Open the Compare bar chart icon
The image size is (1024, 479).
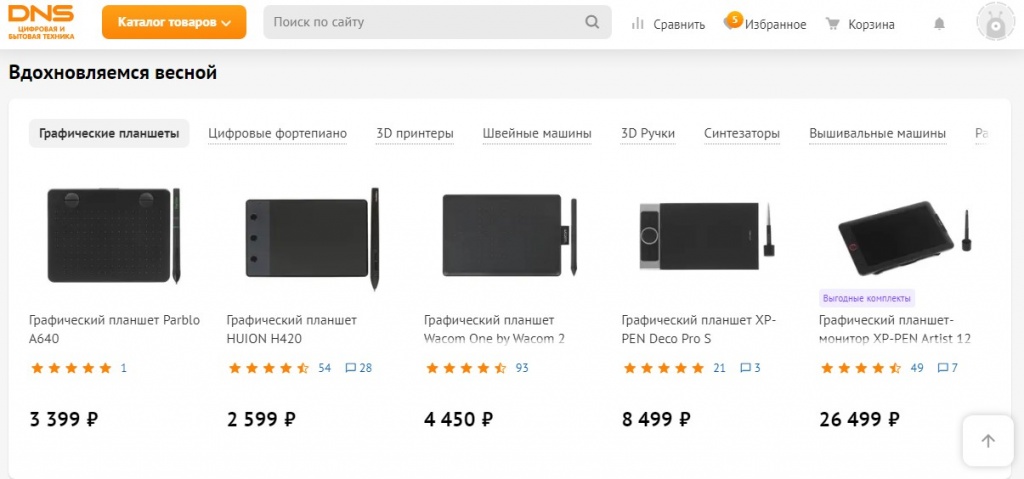click(x=637, y=23)
